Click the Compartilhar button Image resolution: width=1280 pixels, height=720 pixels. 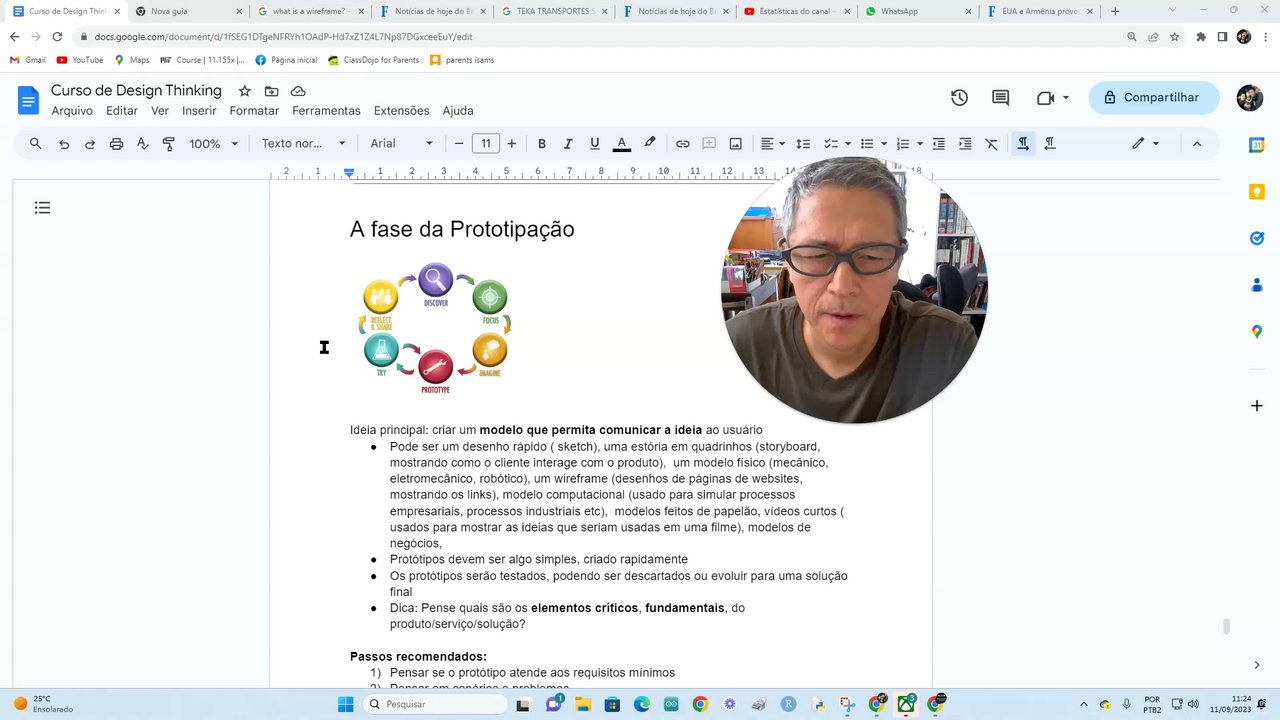click(1154, 98)
